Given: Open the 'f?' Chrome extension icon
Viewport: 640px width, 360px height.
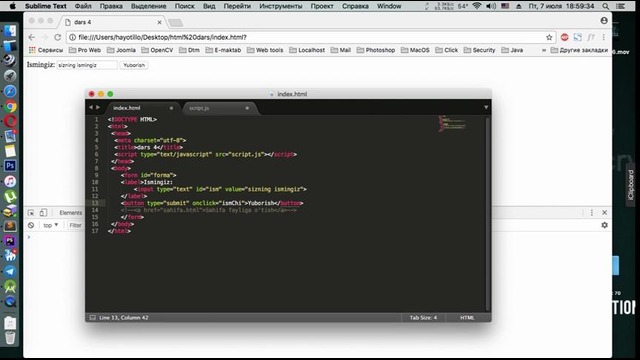Looking at the screenshot, I should coord(591,37).
